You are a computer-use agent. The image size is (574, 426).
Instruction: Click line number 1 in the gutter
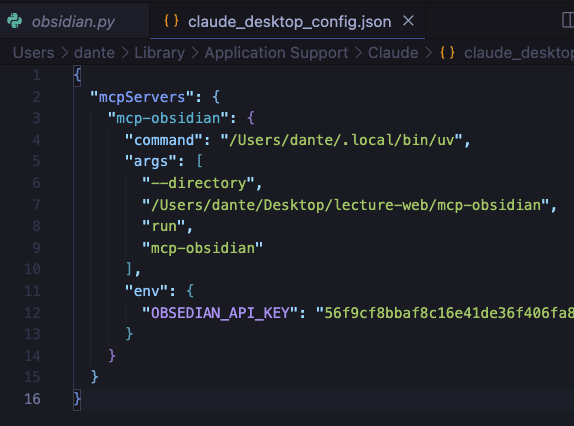click(36, 75)
